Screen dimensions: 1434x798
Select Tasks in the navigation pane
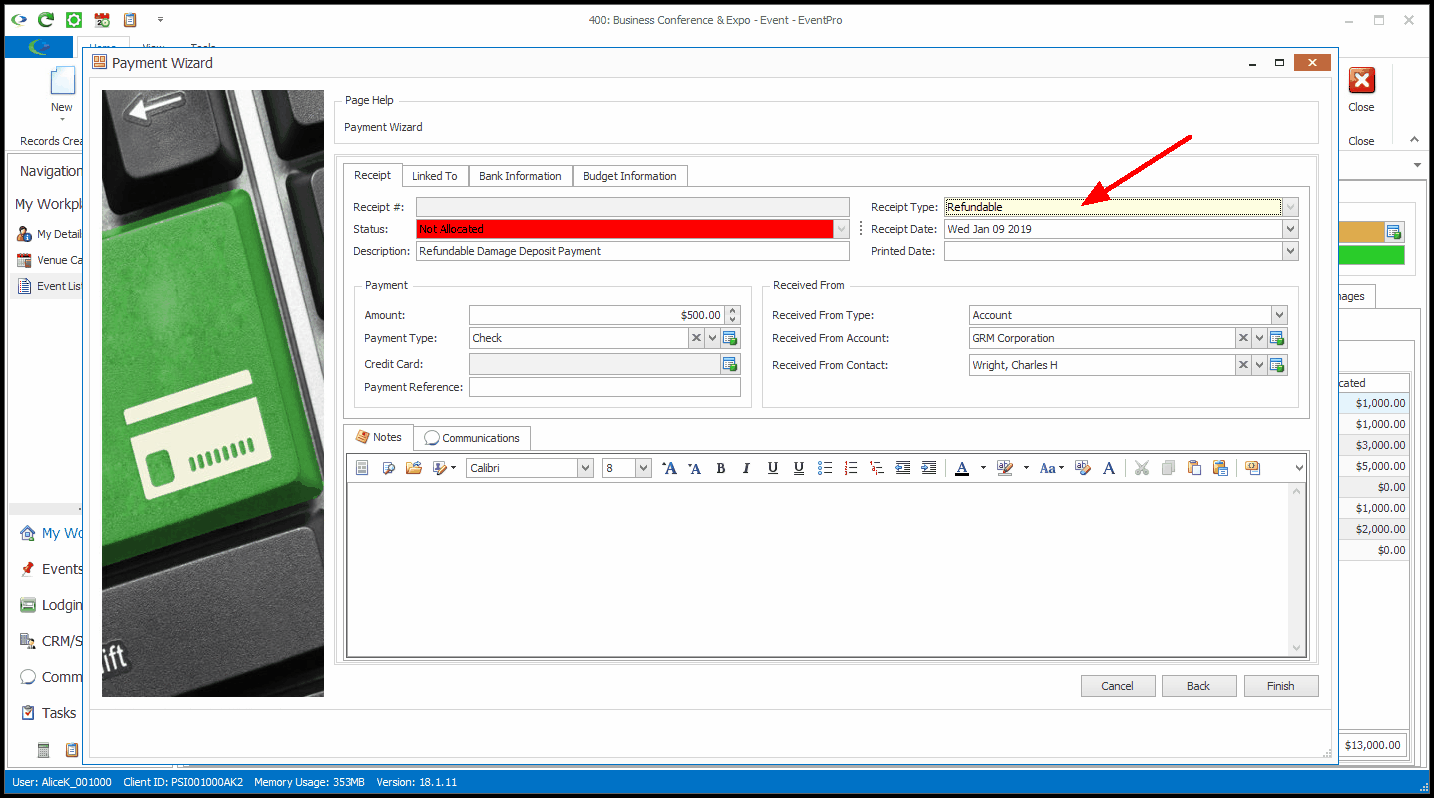59,713
